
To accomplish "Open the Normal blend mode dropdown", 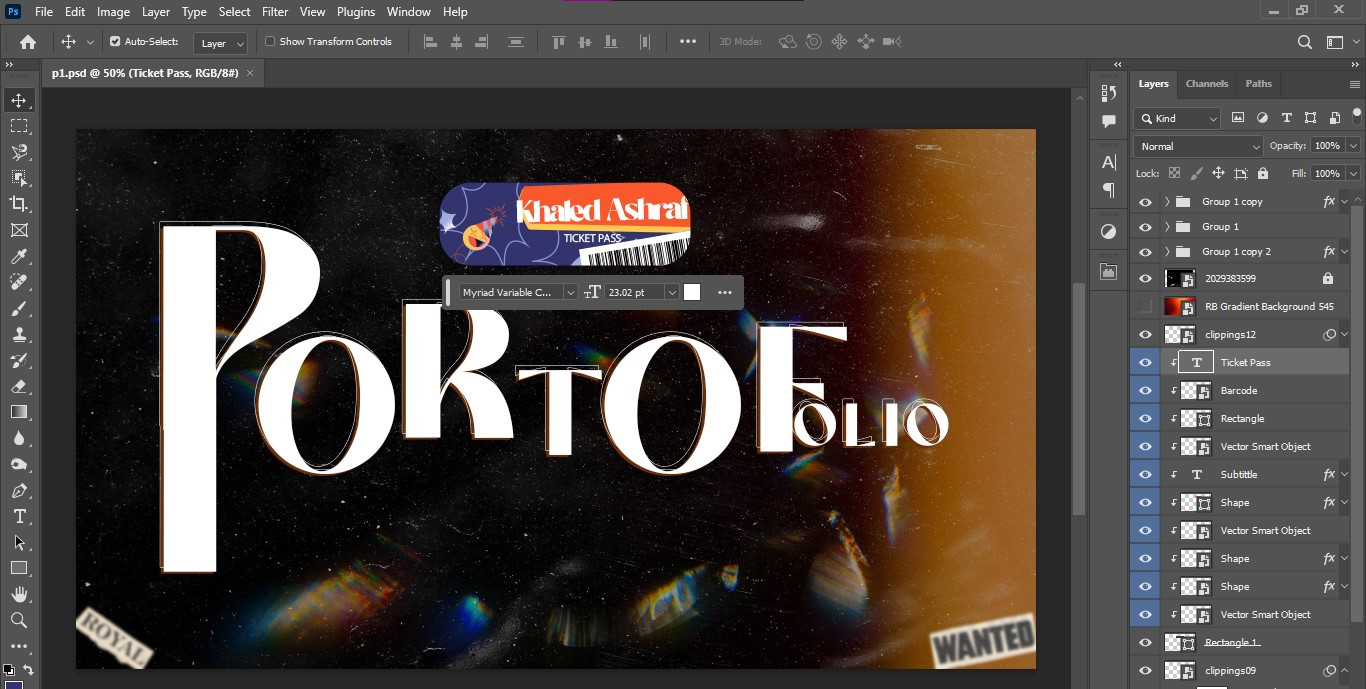I will pos(1199,146).
